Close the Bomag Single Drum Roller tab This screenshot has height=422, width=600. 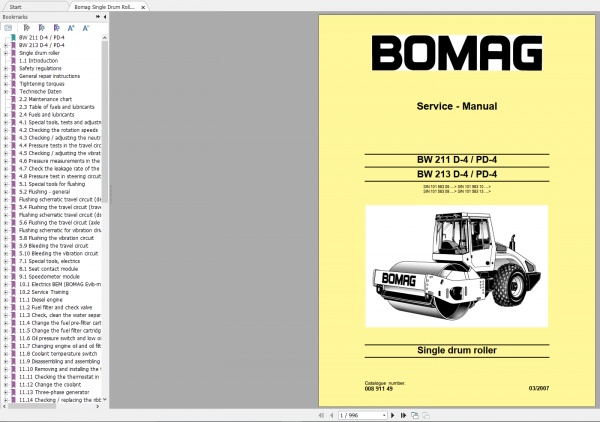(143, 7)
